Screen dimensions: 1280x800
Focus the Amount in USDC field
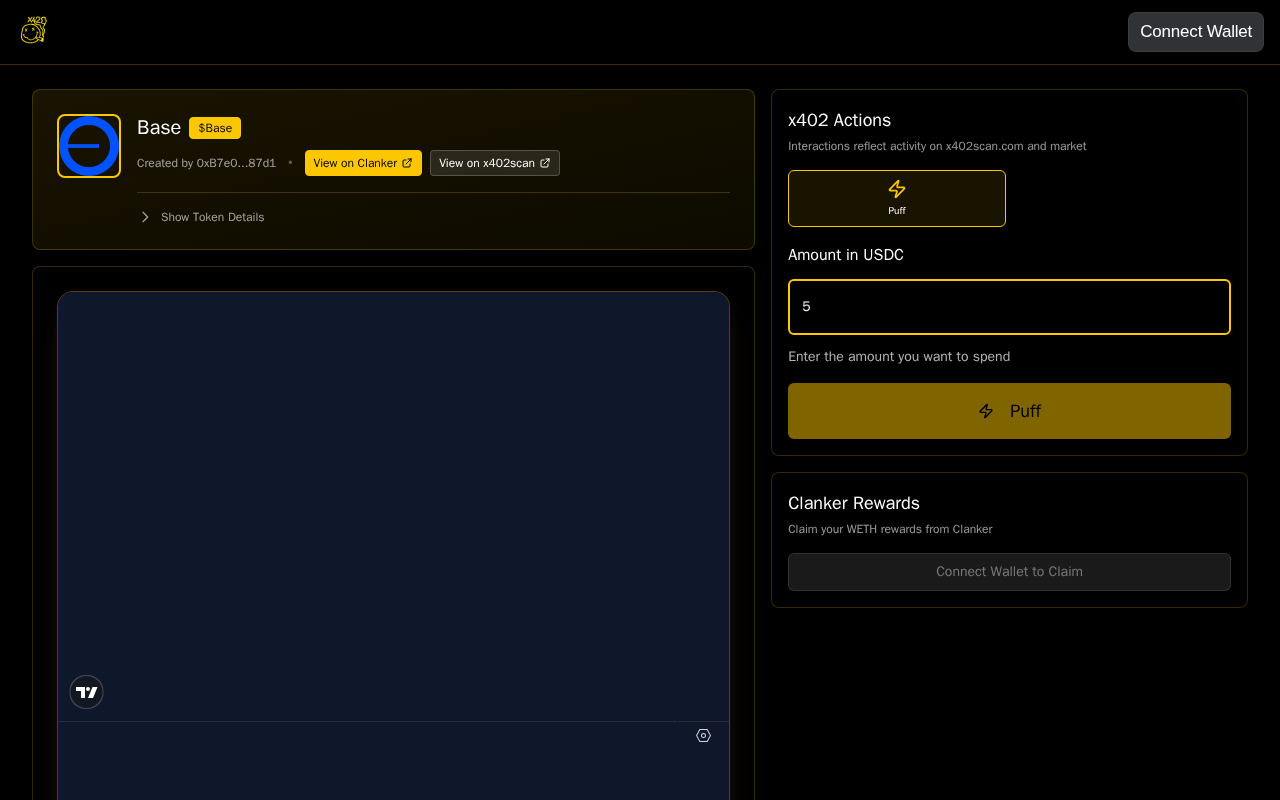click(1009, 307)
